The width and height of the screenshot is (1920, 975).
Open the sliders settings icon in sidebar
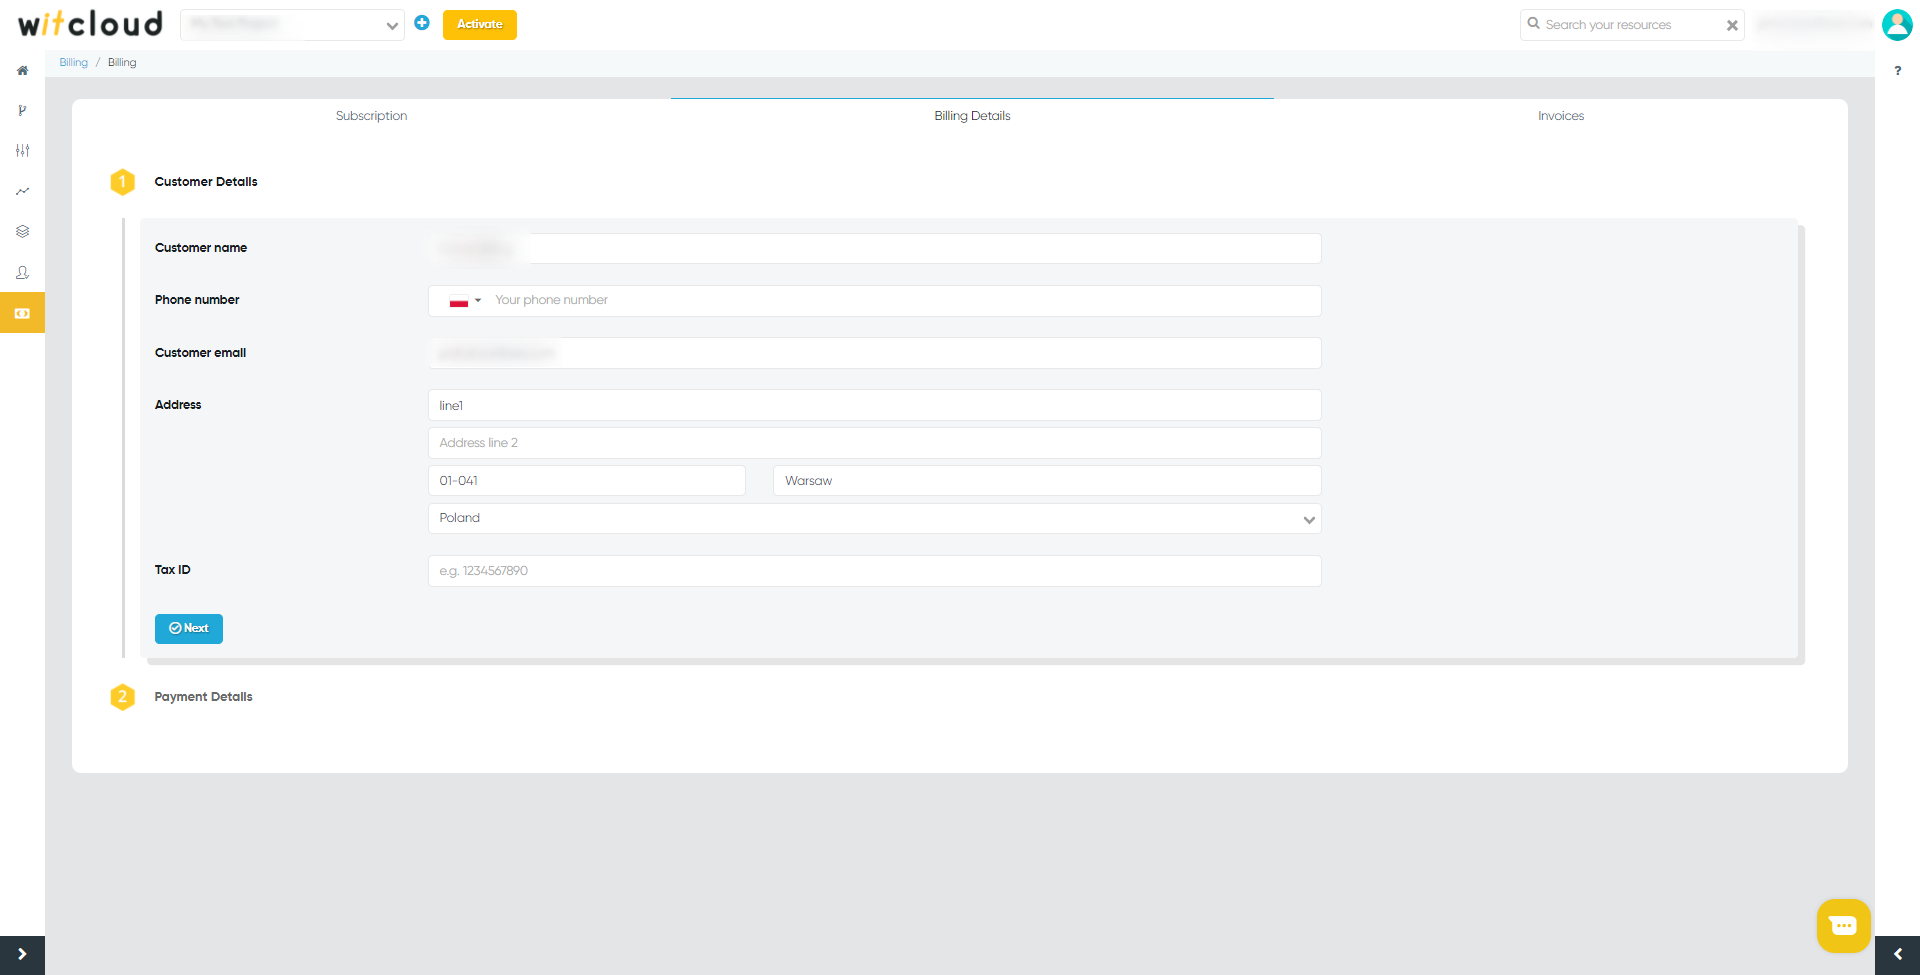click(x=22, y=150)
